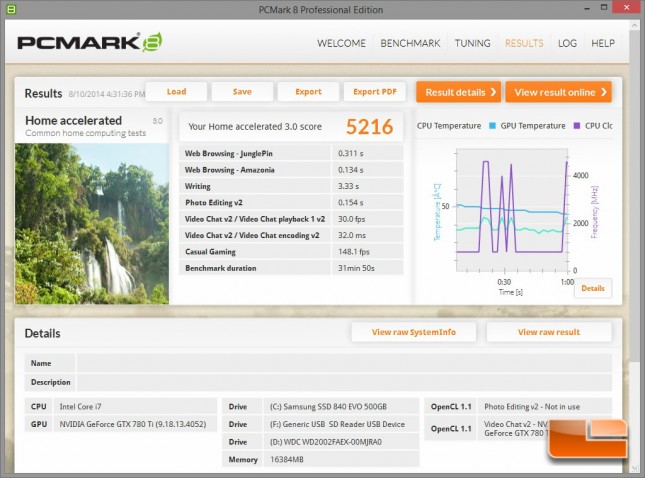This screenshot has width=645, height=478.
Task: Click the Description input field
Action: pos(344,382)
